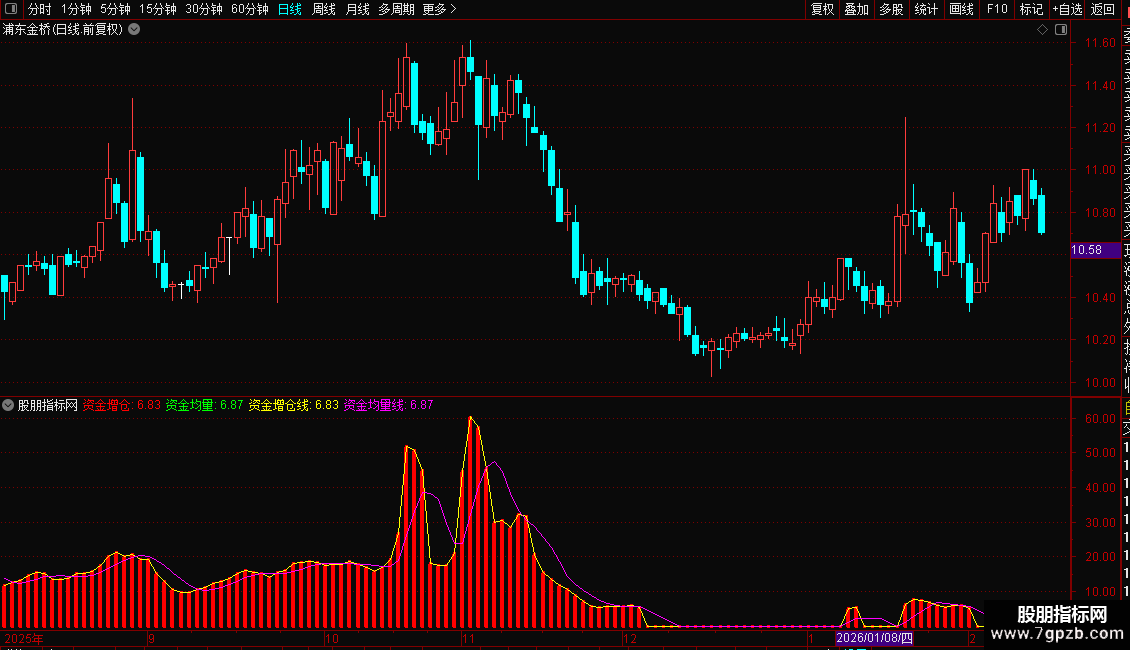1130x650 pixels.
Task: Select the 5分钟 period
Action: (x=115, y=9)
